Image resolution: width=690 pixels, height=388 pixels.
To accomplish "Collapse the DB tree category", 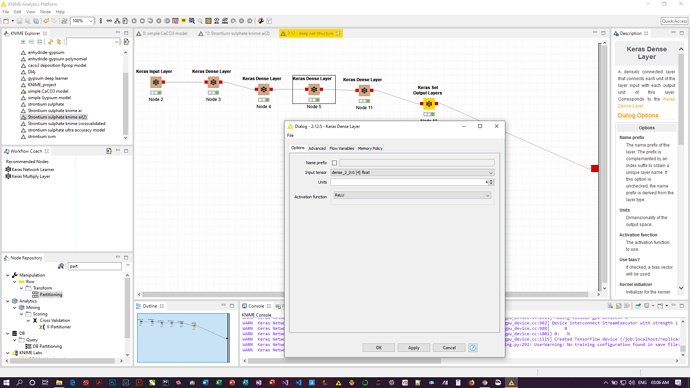I will click(7, 333).
